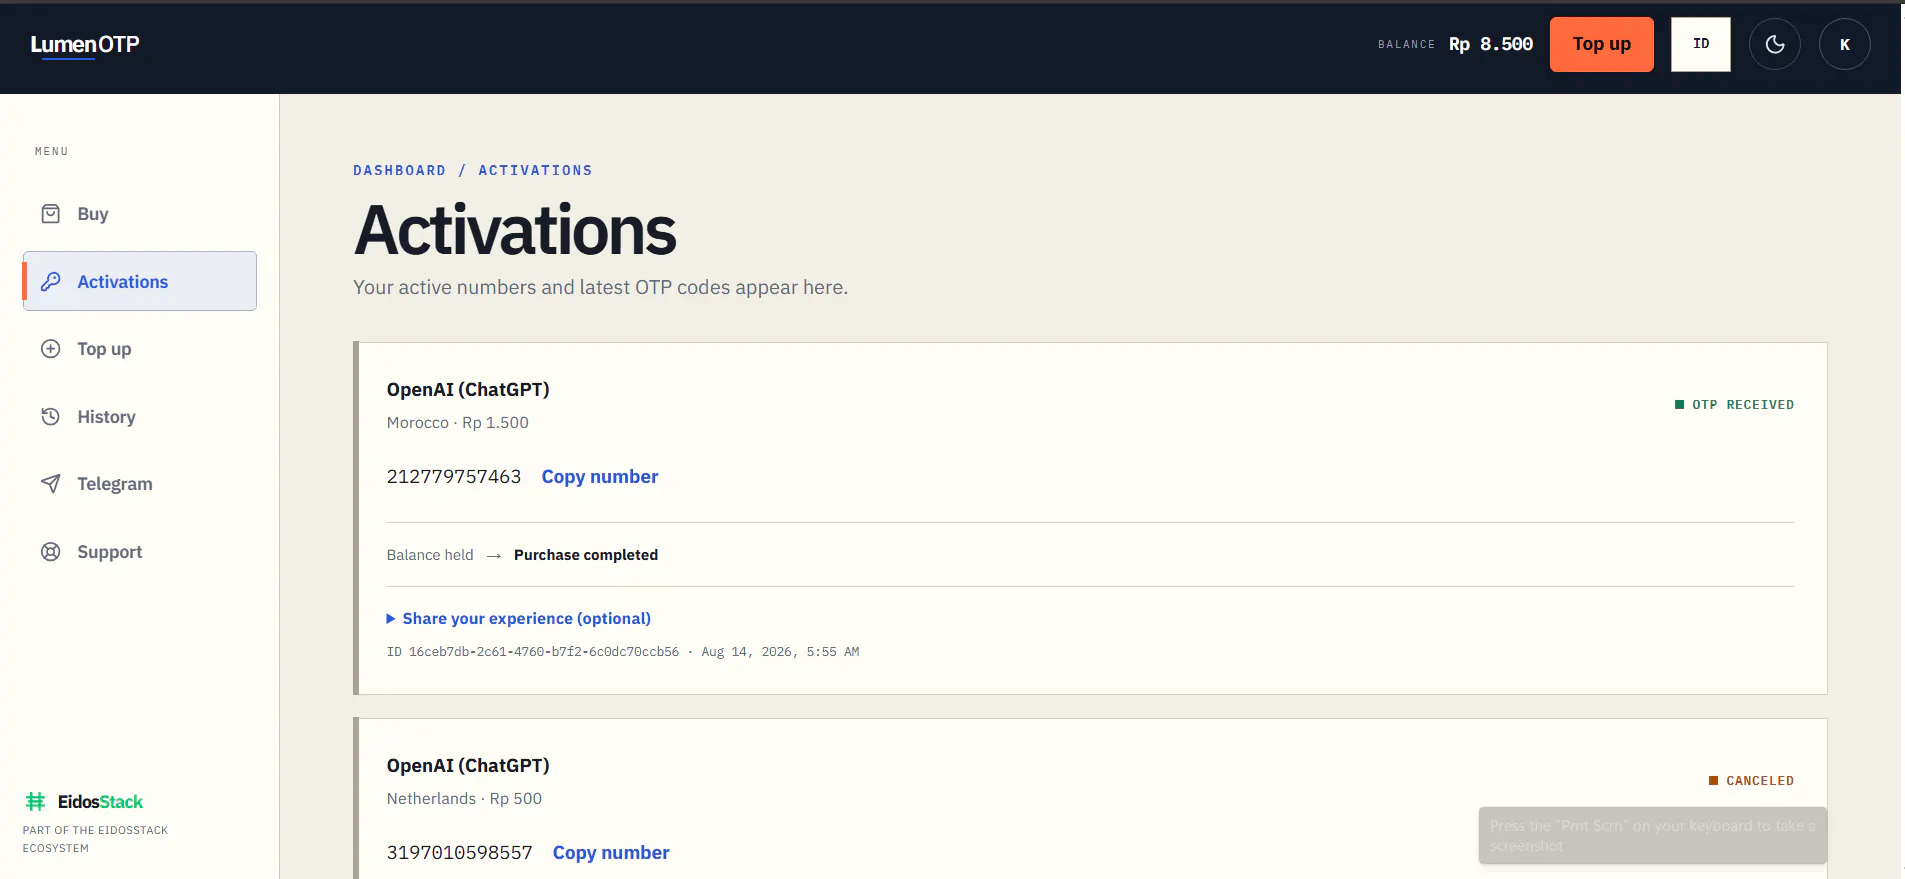Open the K user avatar menu

(x=1844, y=44)
